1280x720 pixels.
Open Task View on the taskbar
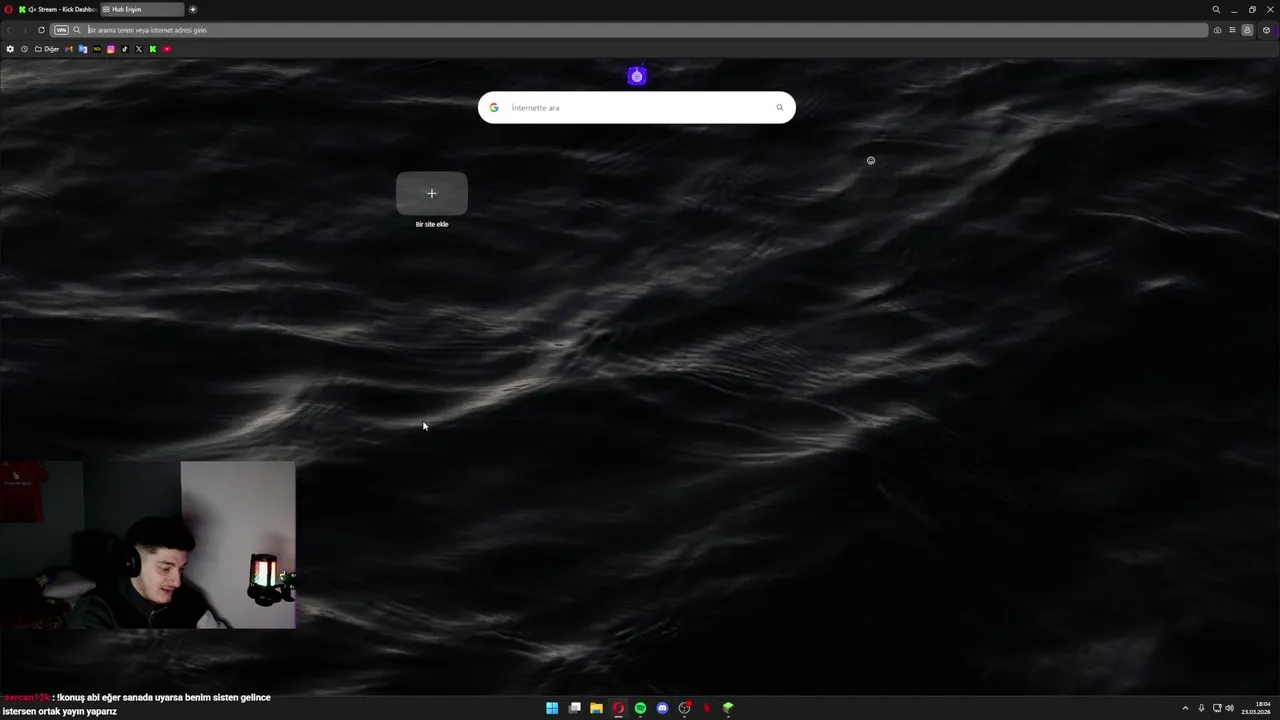575,708
